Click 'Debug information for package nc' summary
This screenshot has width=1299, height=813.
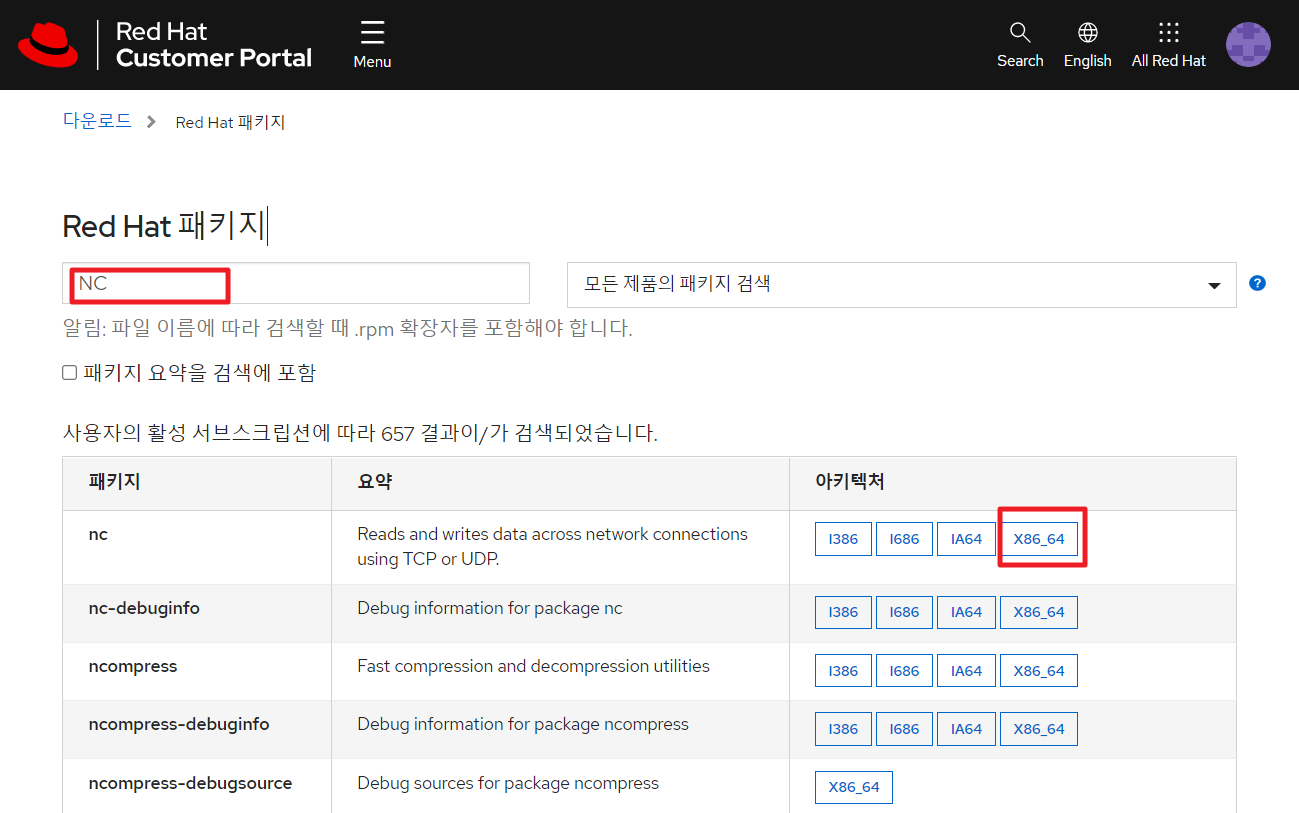[490, 608]
